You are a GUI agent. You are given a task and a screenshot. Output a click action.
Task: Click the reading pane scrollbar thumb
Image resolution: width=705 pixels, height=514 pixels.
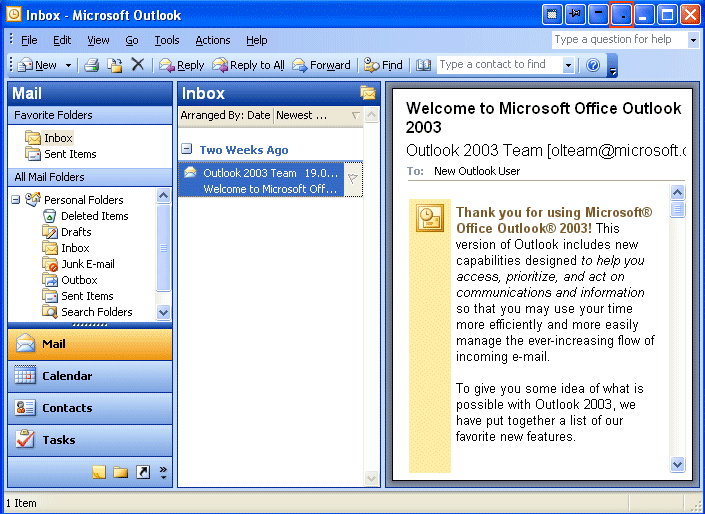[x=678, y=210]
